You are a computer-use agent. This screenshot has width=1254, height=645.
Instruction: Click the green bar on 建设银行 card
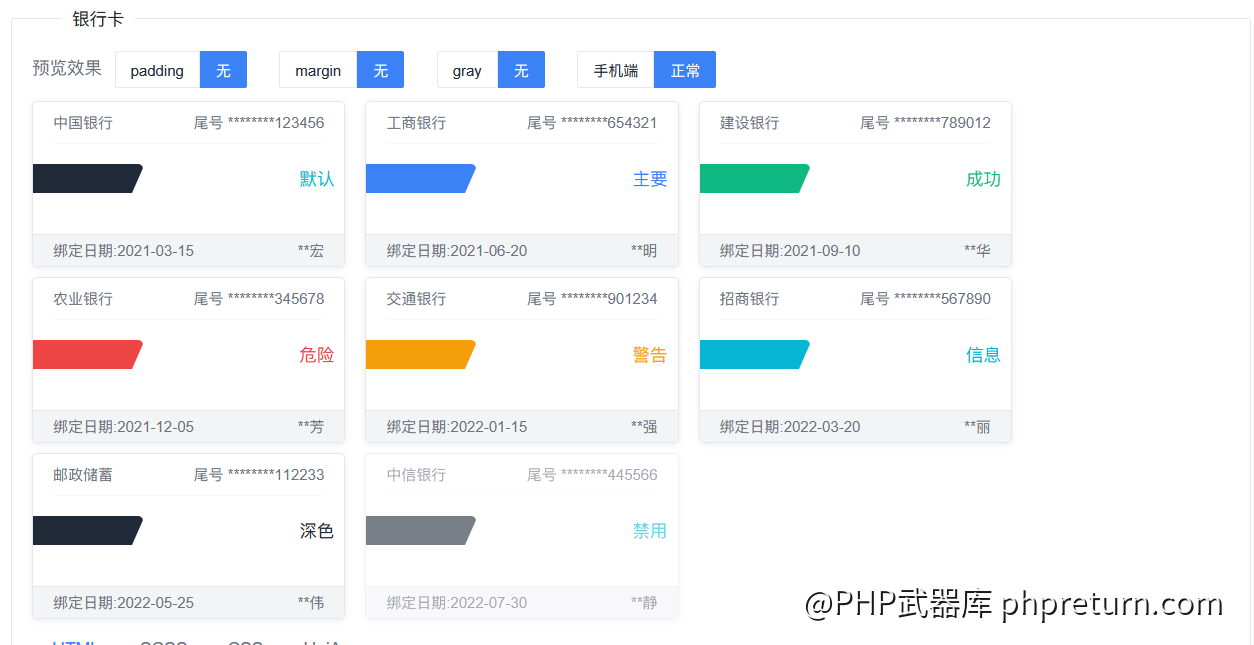click(x=752, y=179)
